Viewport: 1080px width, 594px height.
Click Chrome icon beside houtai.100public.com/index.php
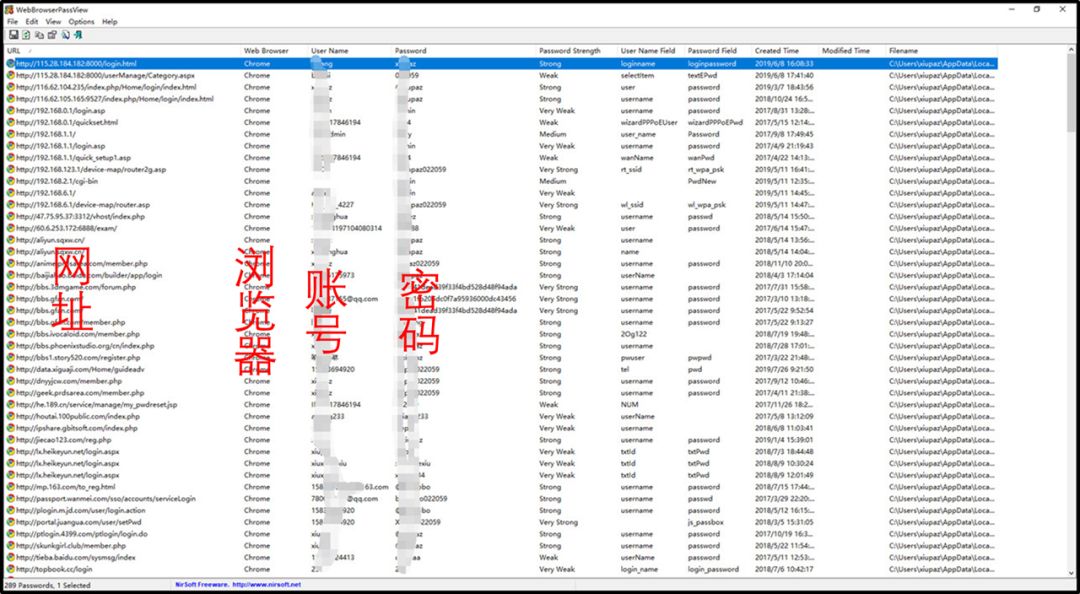(10, 416)
